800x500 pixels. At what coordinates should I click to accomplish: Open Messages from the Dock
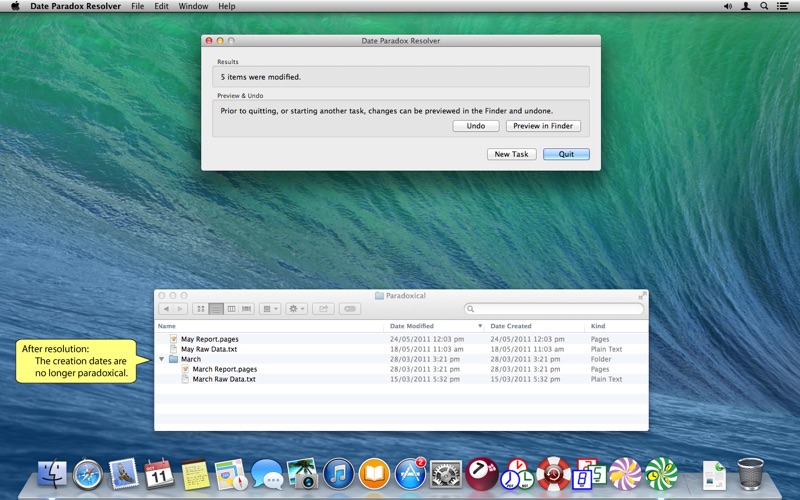point(267,474)
